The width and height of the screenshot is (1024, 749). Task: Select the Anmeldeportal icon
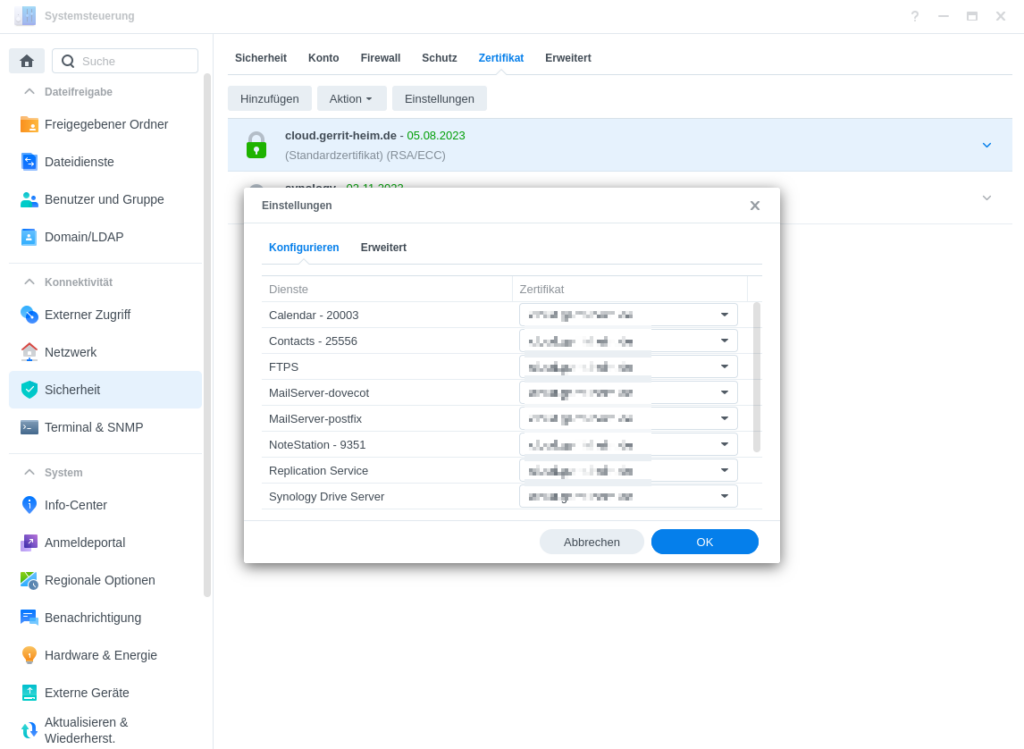(x=29, y=542)
